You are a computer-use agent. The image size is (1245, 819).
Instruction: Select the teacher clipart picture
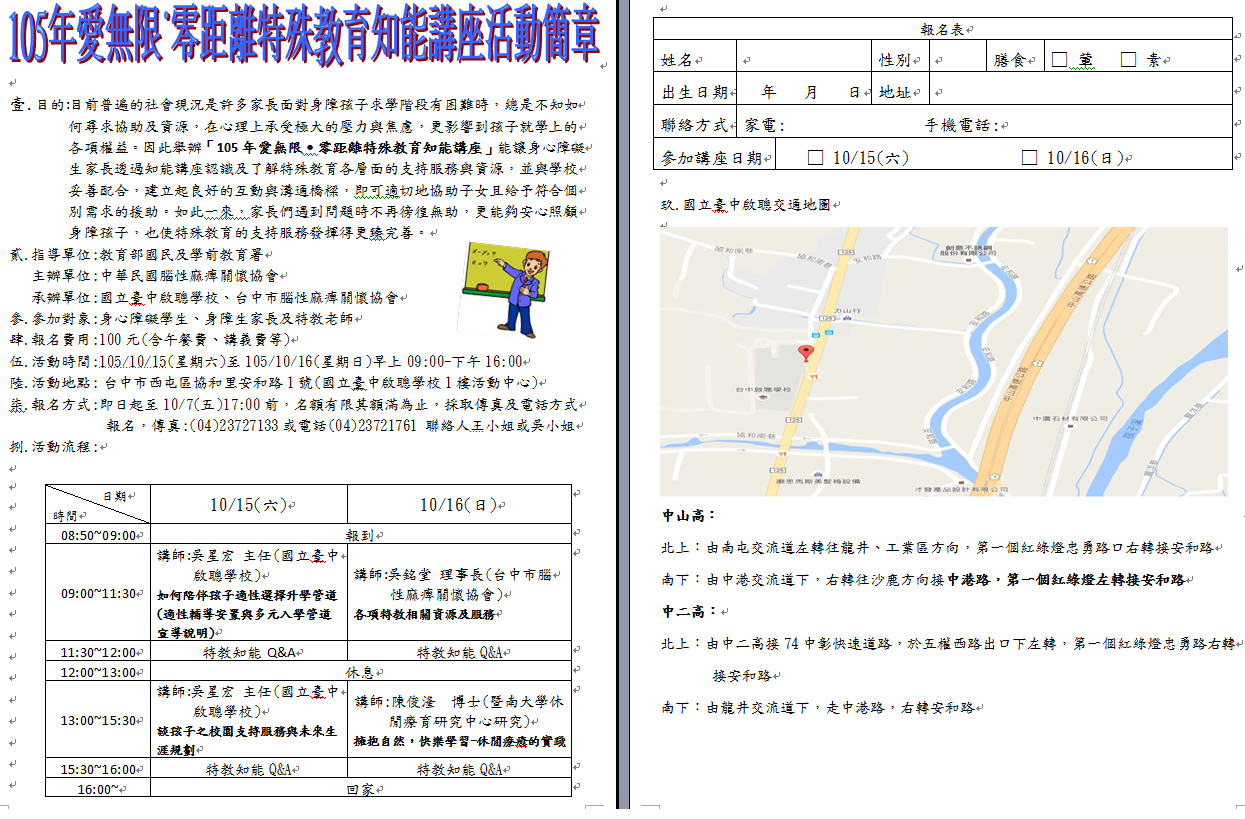click(504, 286)
